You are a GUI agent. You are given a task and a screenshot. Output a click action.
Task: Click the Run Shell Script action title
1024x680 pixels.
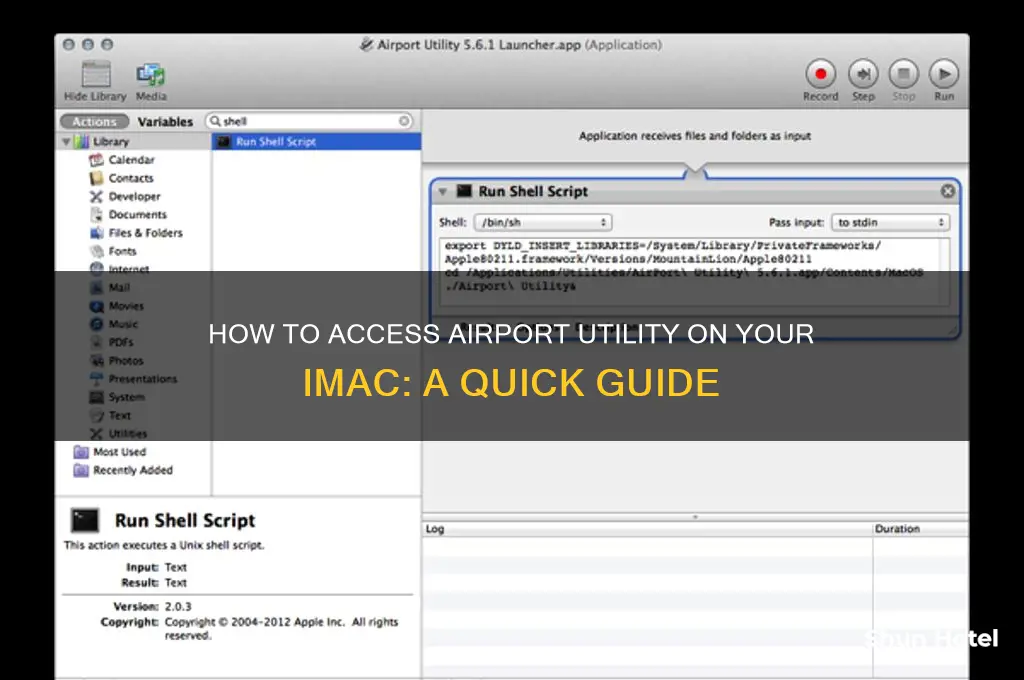(533, 191)
